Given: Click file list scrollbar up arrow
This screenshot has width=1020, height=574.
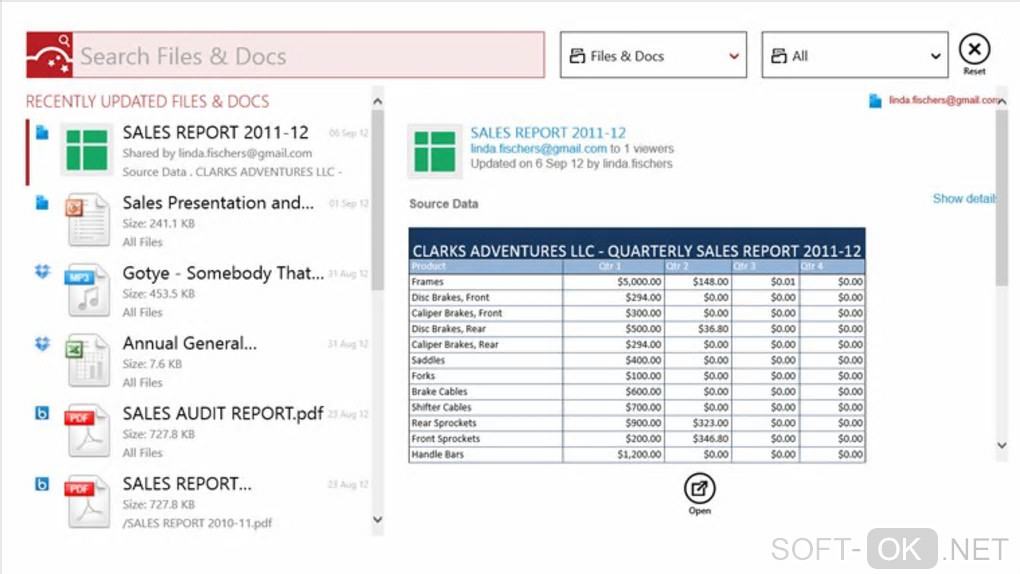Looking at the screenshot, I should click(377, 102).
